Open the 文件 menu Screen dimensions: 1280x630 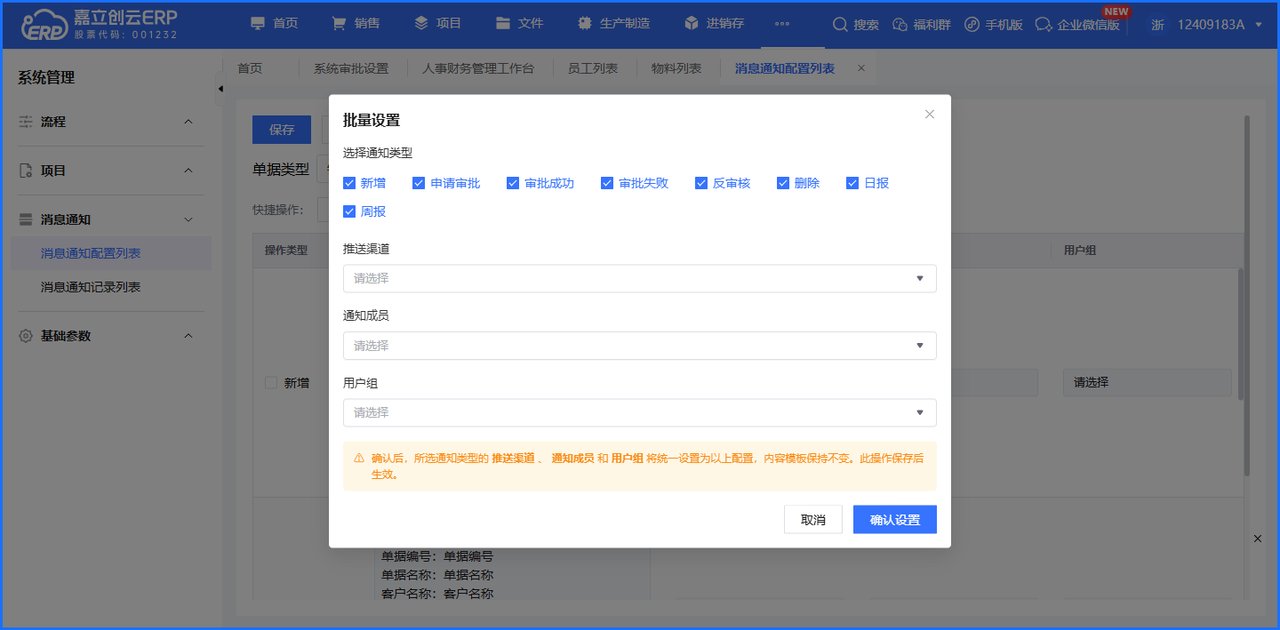pos(520,24)
